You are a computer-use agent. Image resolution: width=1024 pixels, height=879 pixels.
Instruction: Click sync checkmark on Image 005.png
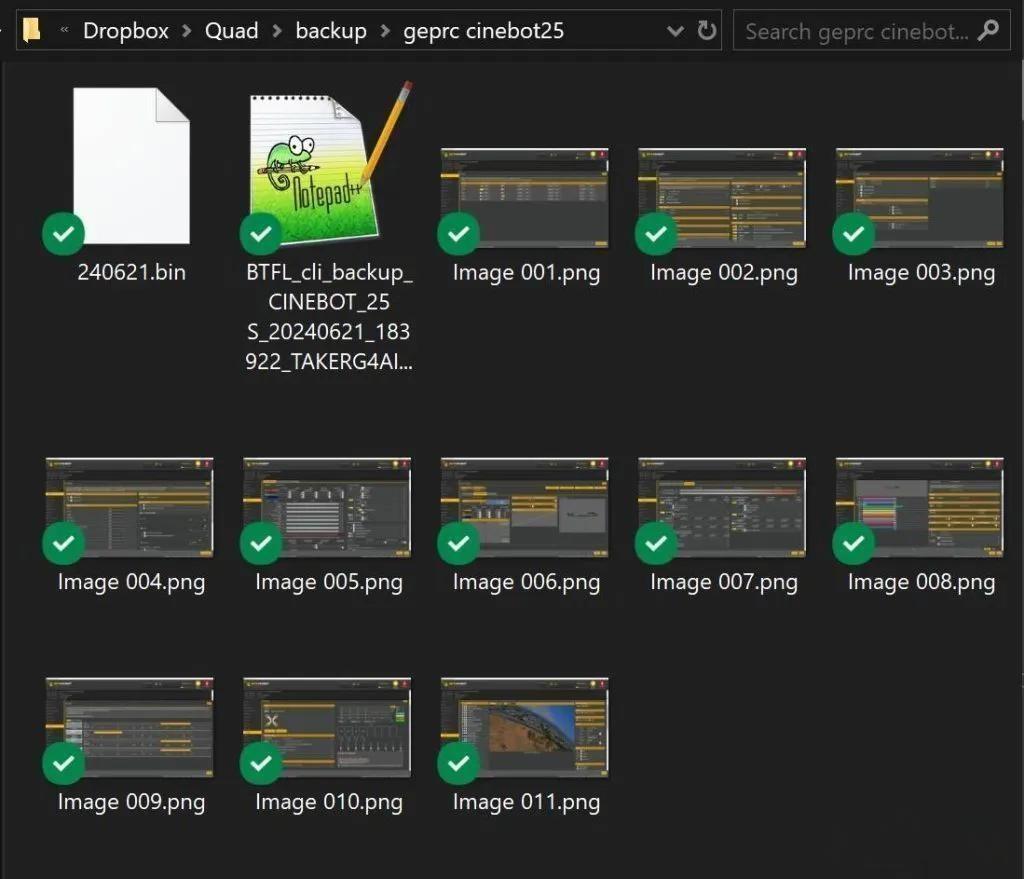[261, 543]
